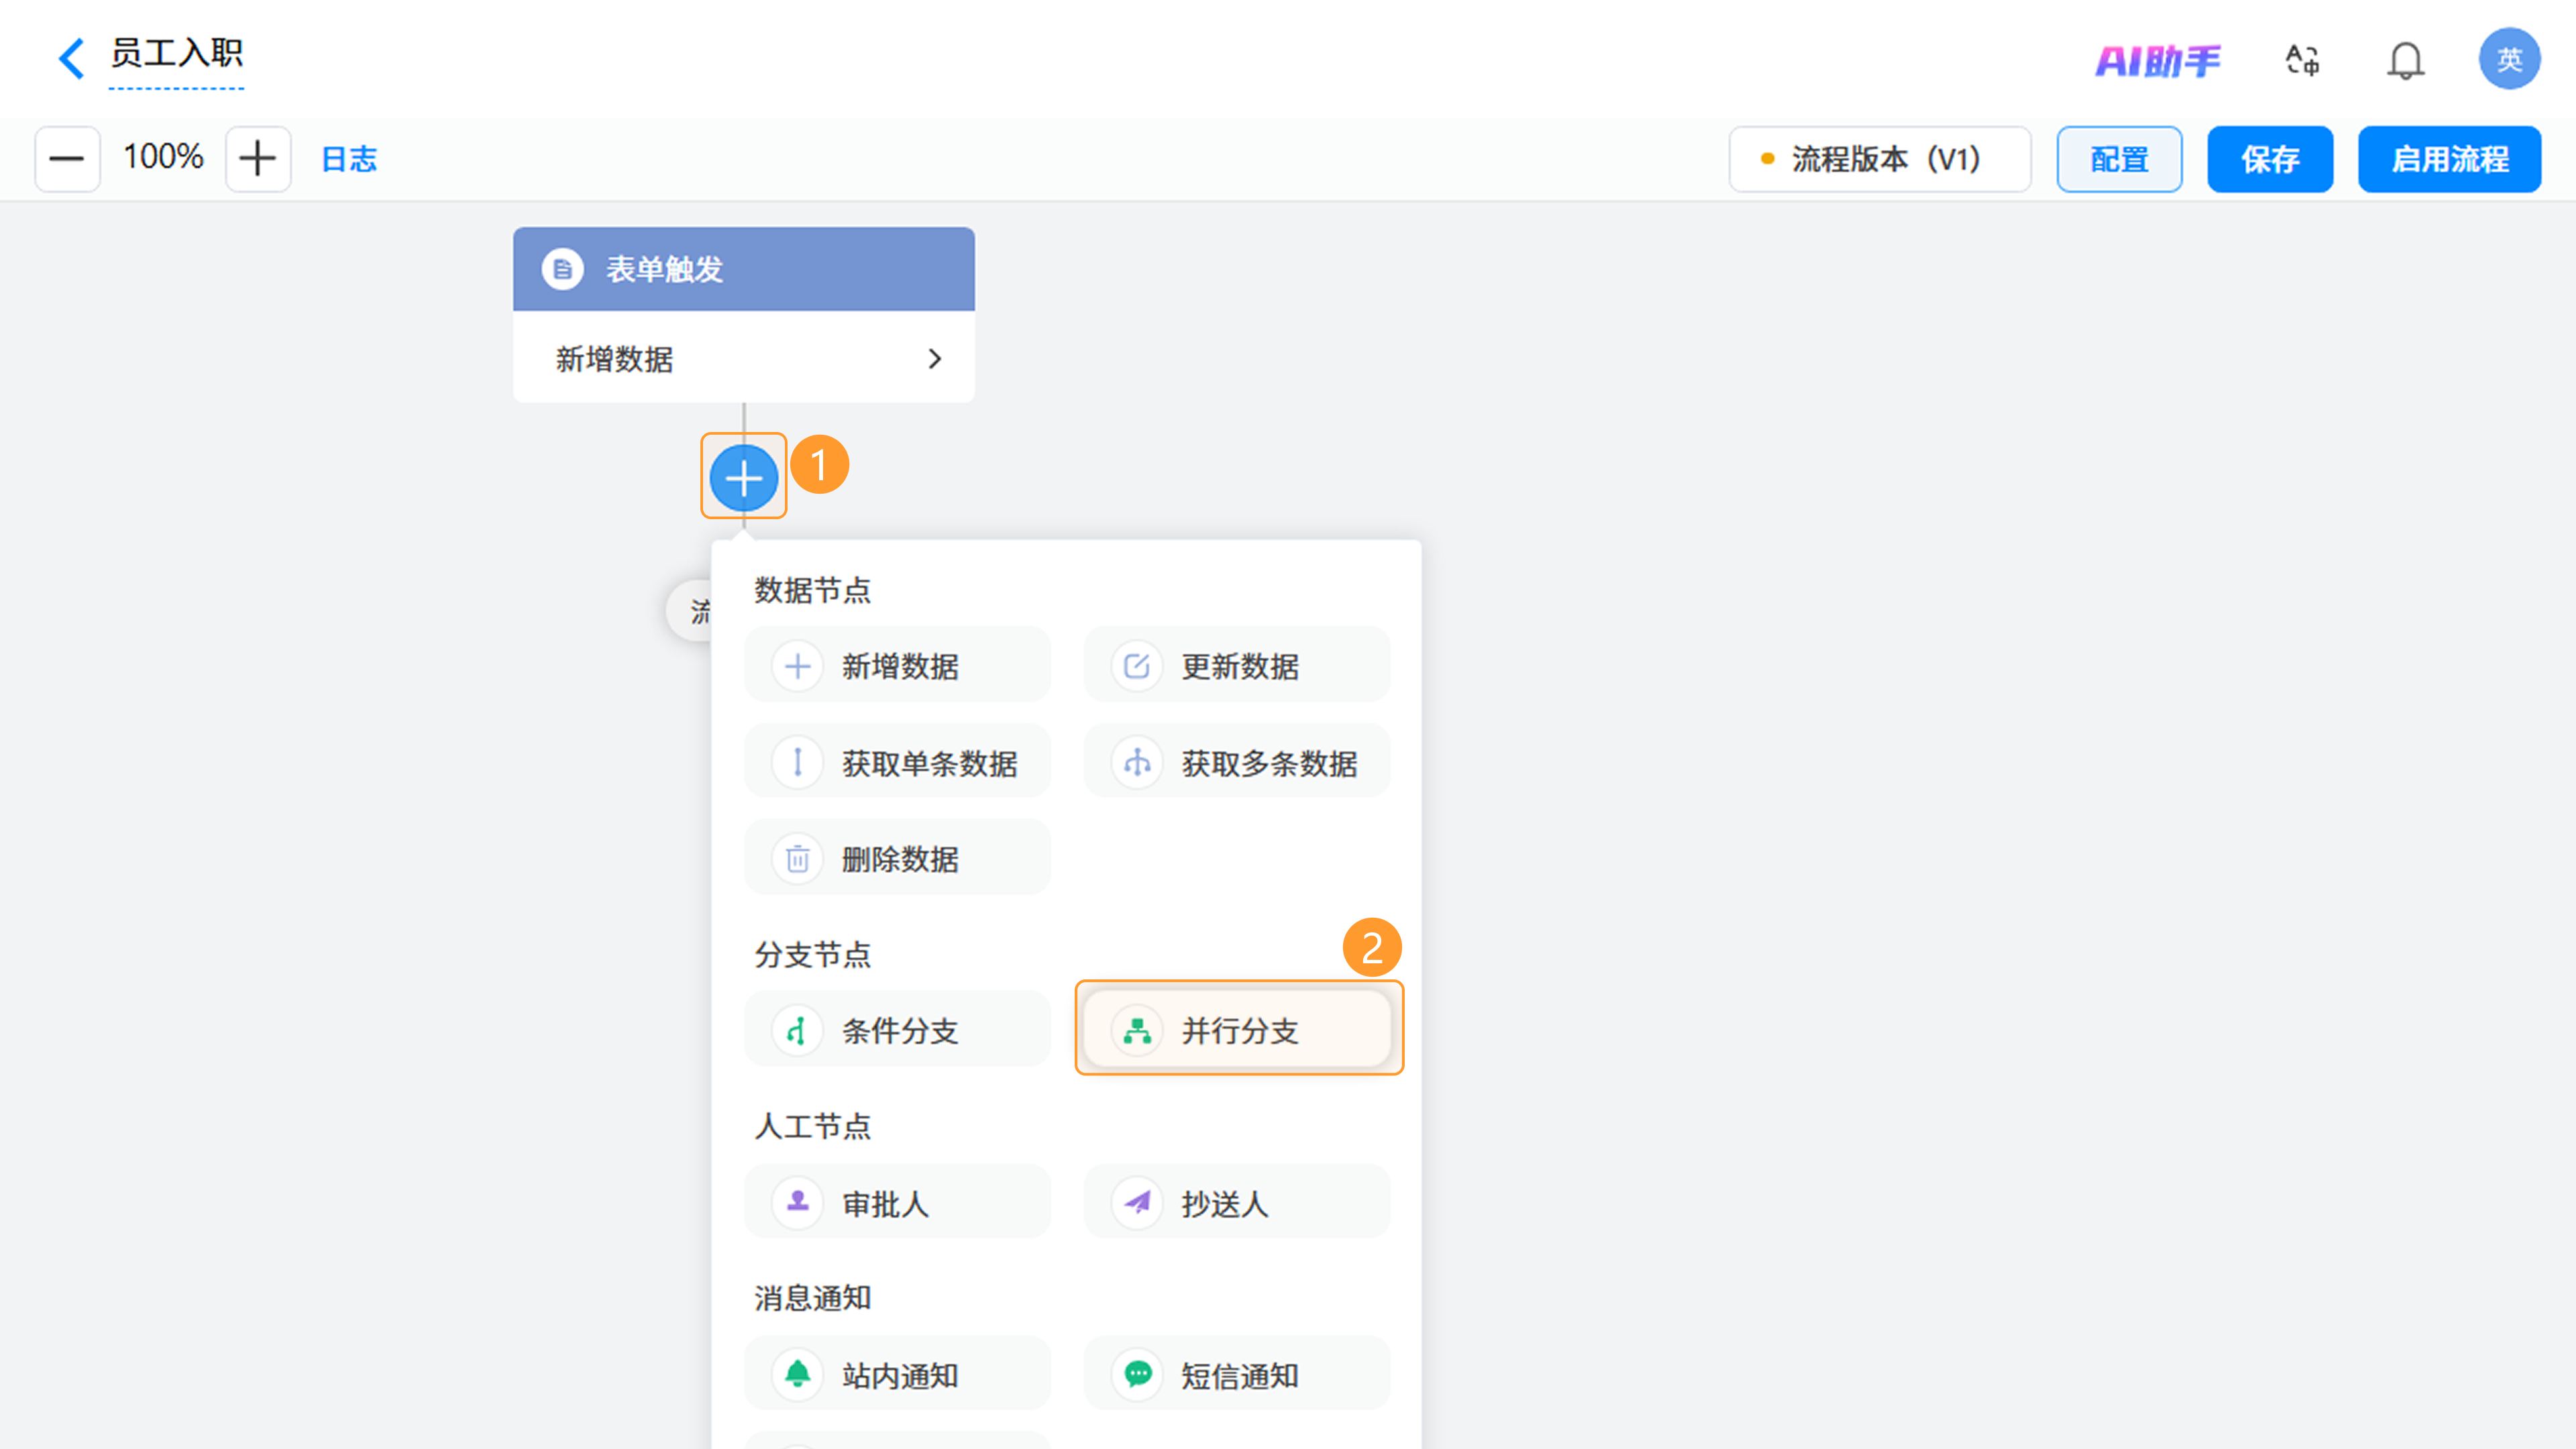Click the plus icon beside 新增数据 in menu
2576x1449 pixels.
(x=797, y=666)
